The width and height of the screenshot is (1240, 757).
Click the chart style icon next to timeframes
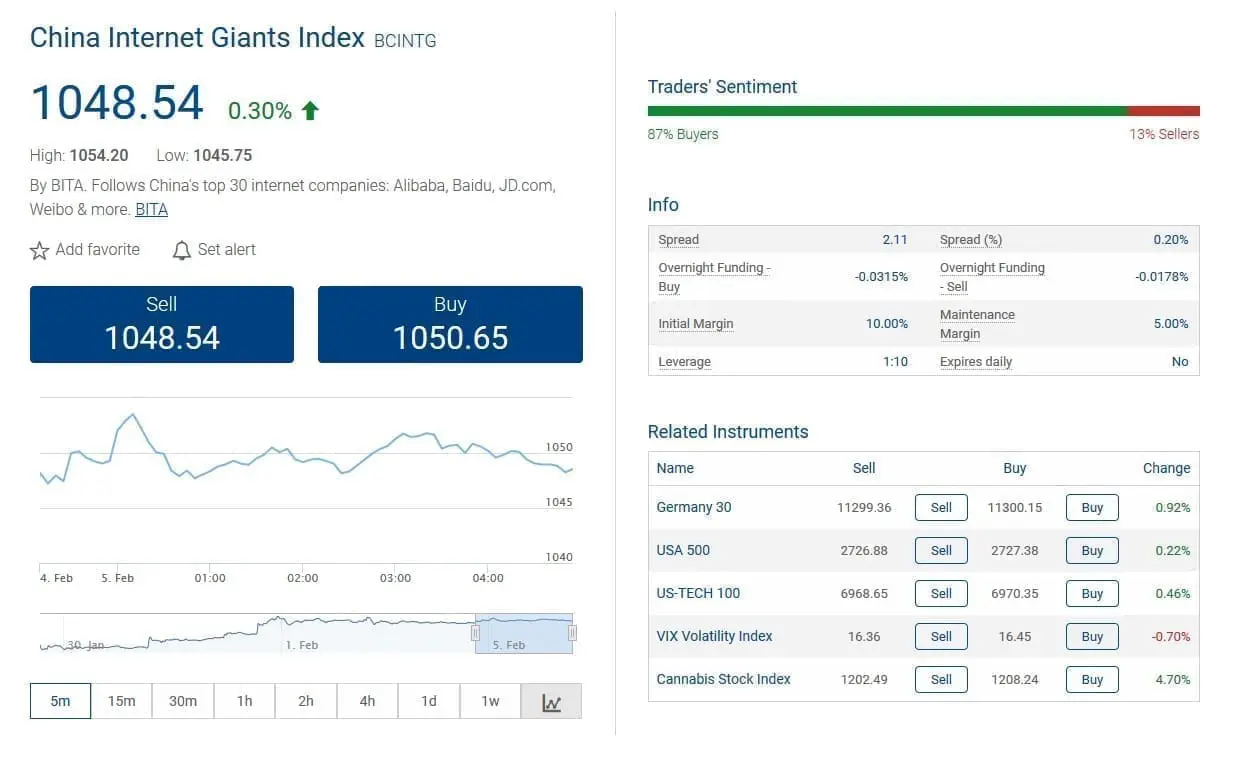(551, 701)
